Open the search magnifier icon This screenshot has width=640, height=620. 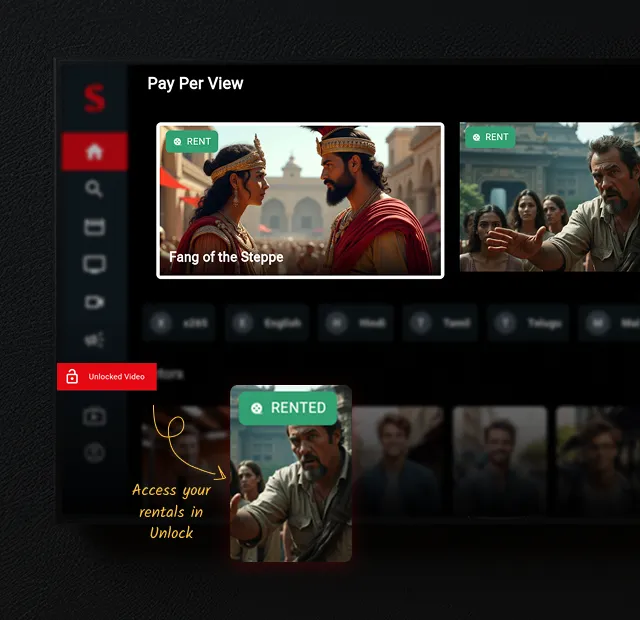94,189
